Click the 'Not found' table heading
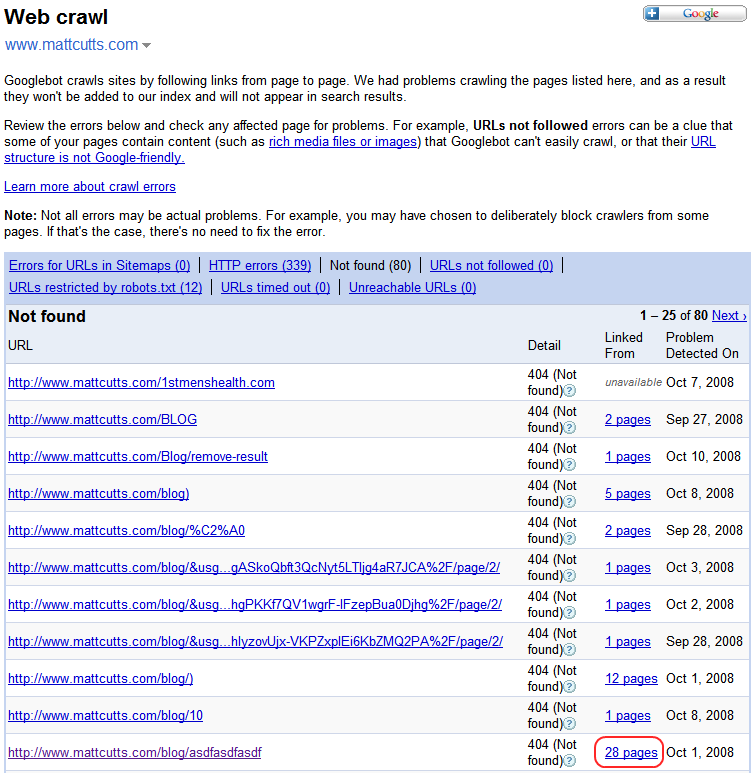Viewport: 756px width, 773px height. (x=47, y=316)
